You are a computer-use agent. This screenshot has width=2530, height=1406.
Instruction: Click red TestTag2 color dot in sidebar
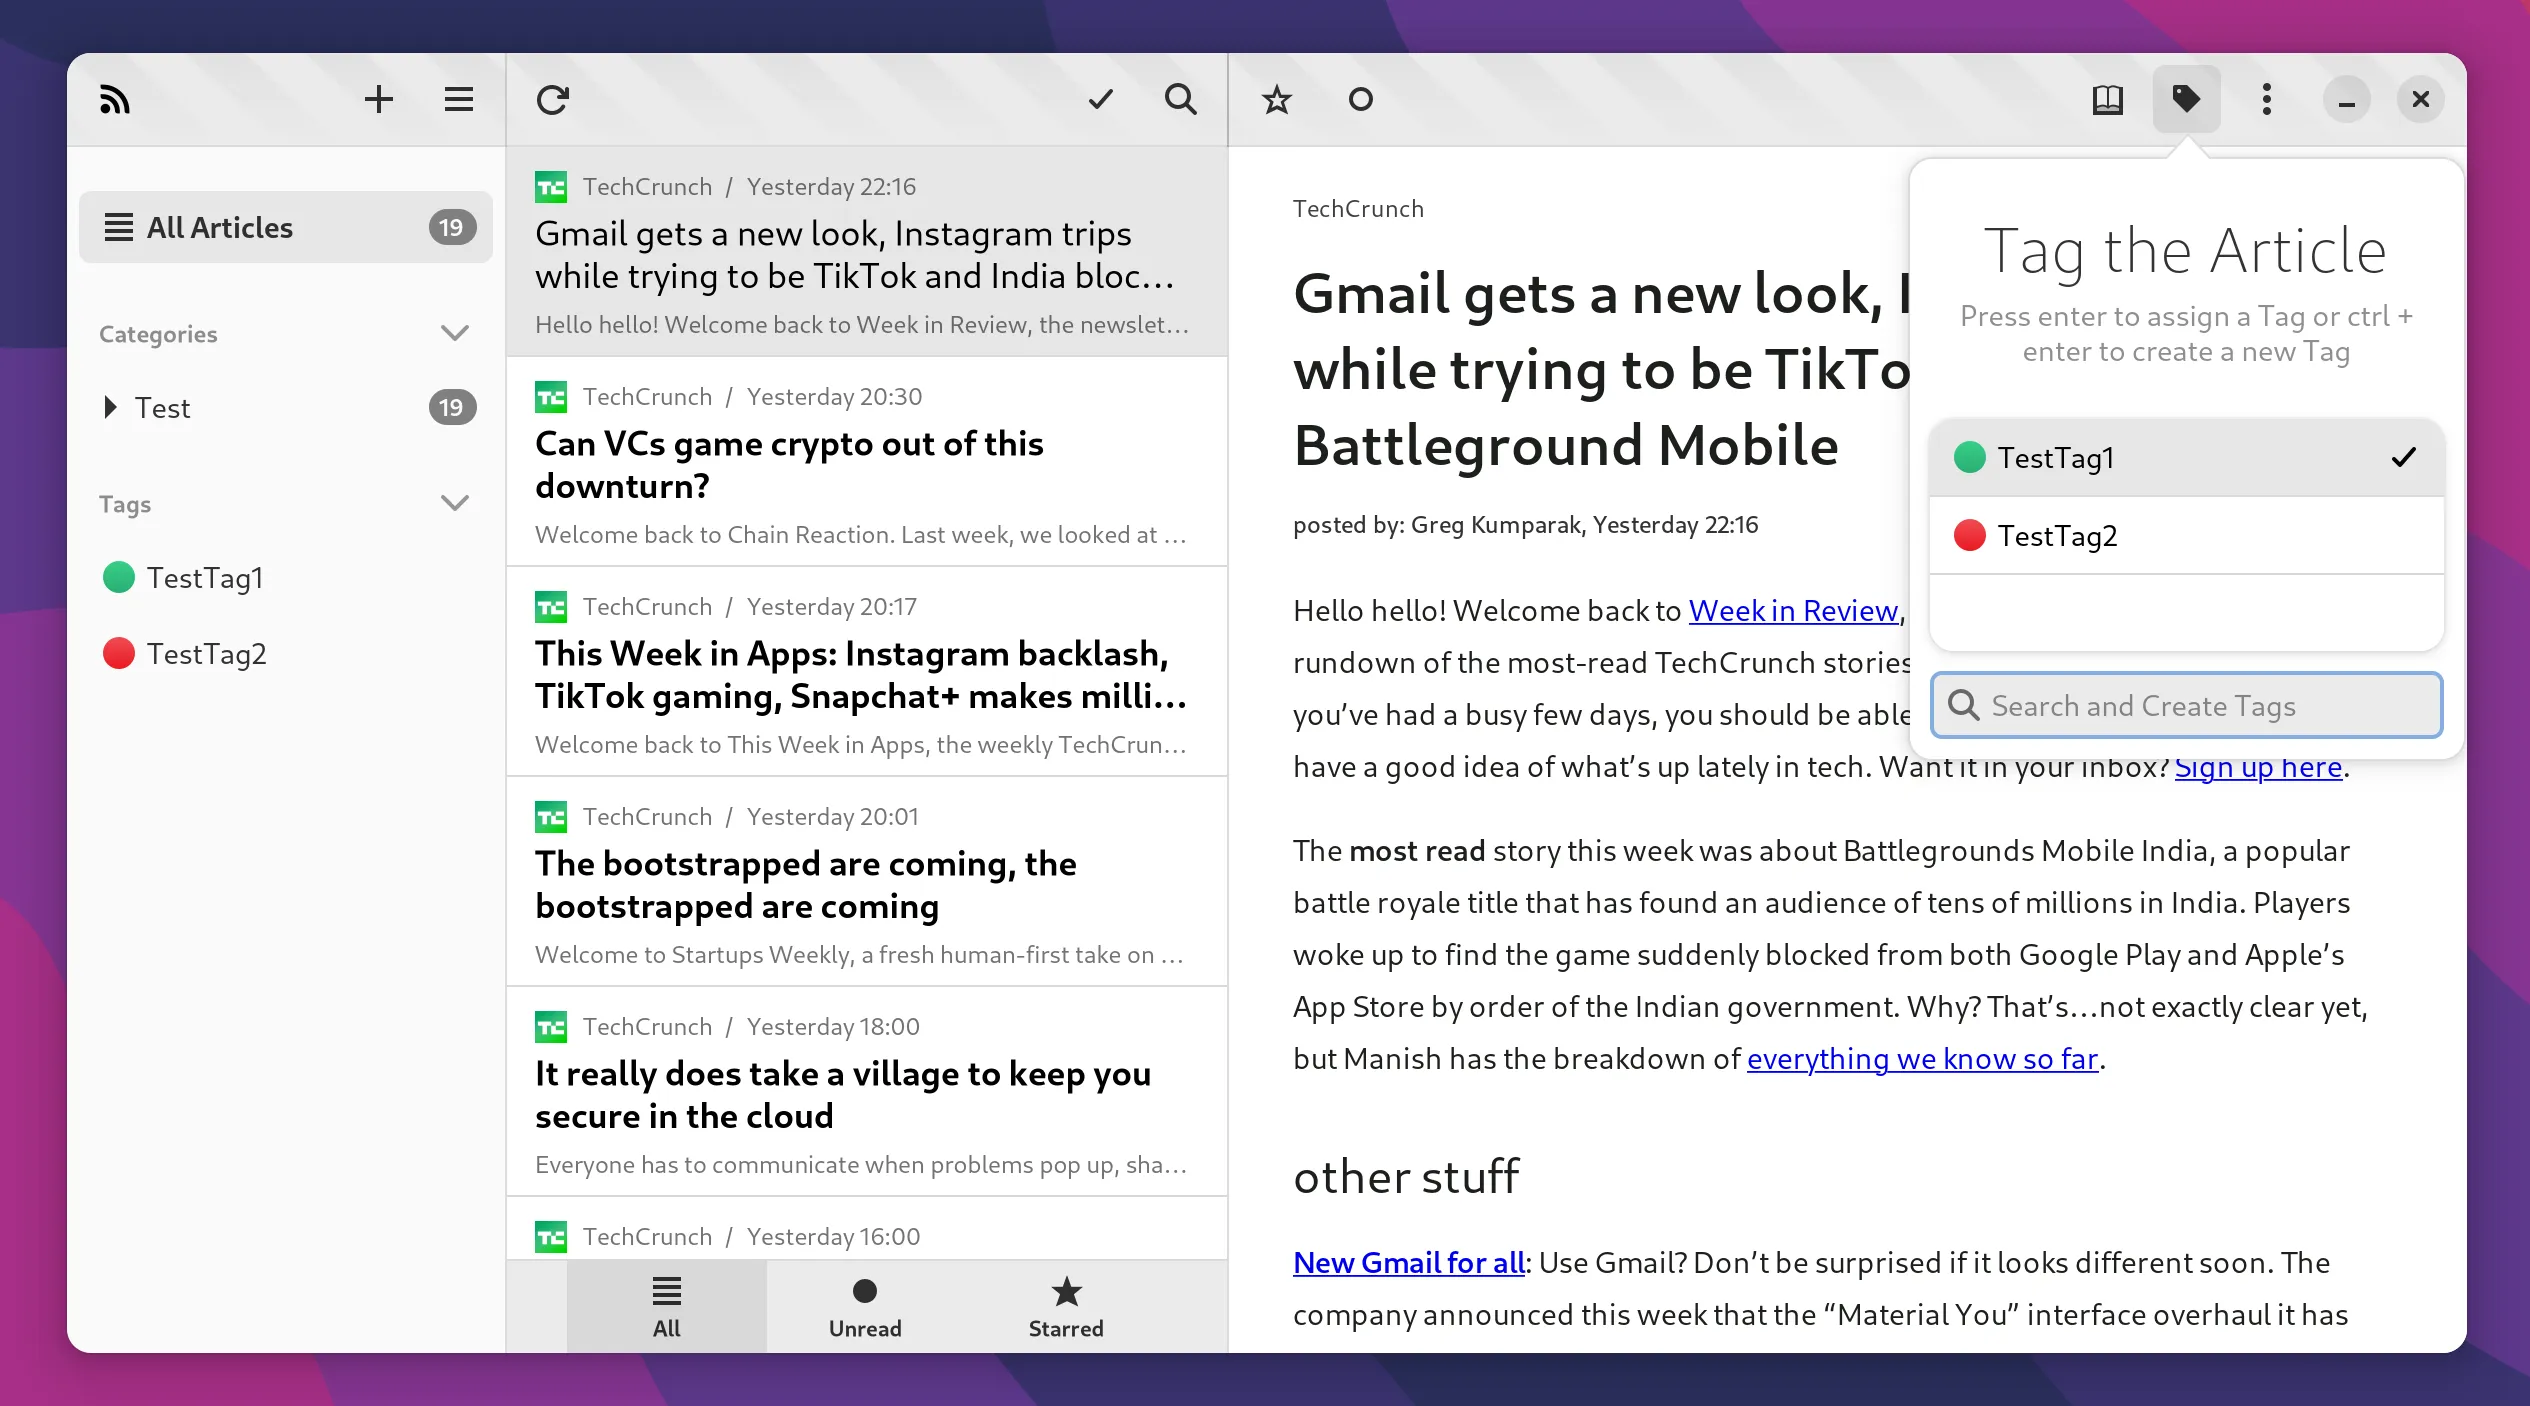tap(119, 654)
